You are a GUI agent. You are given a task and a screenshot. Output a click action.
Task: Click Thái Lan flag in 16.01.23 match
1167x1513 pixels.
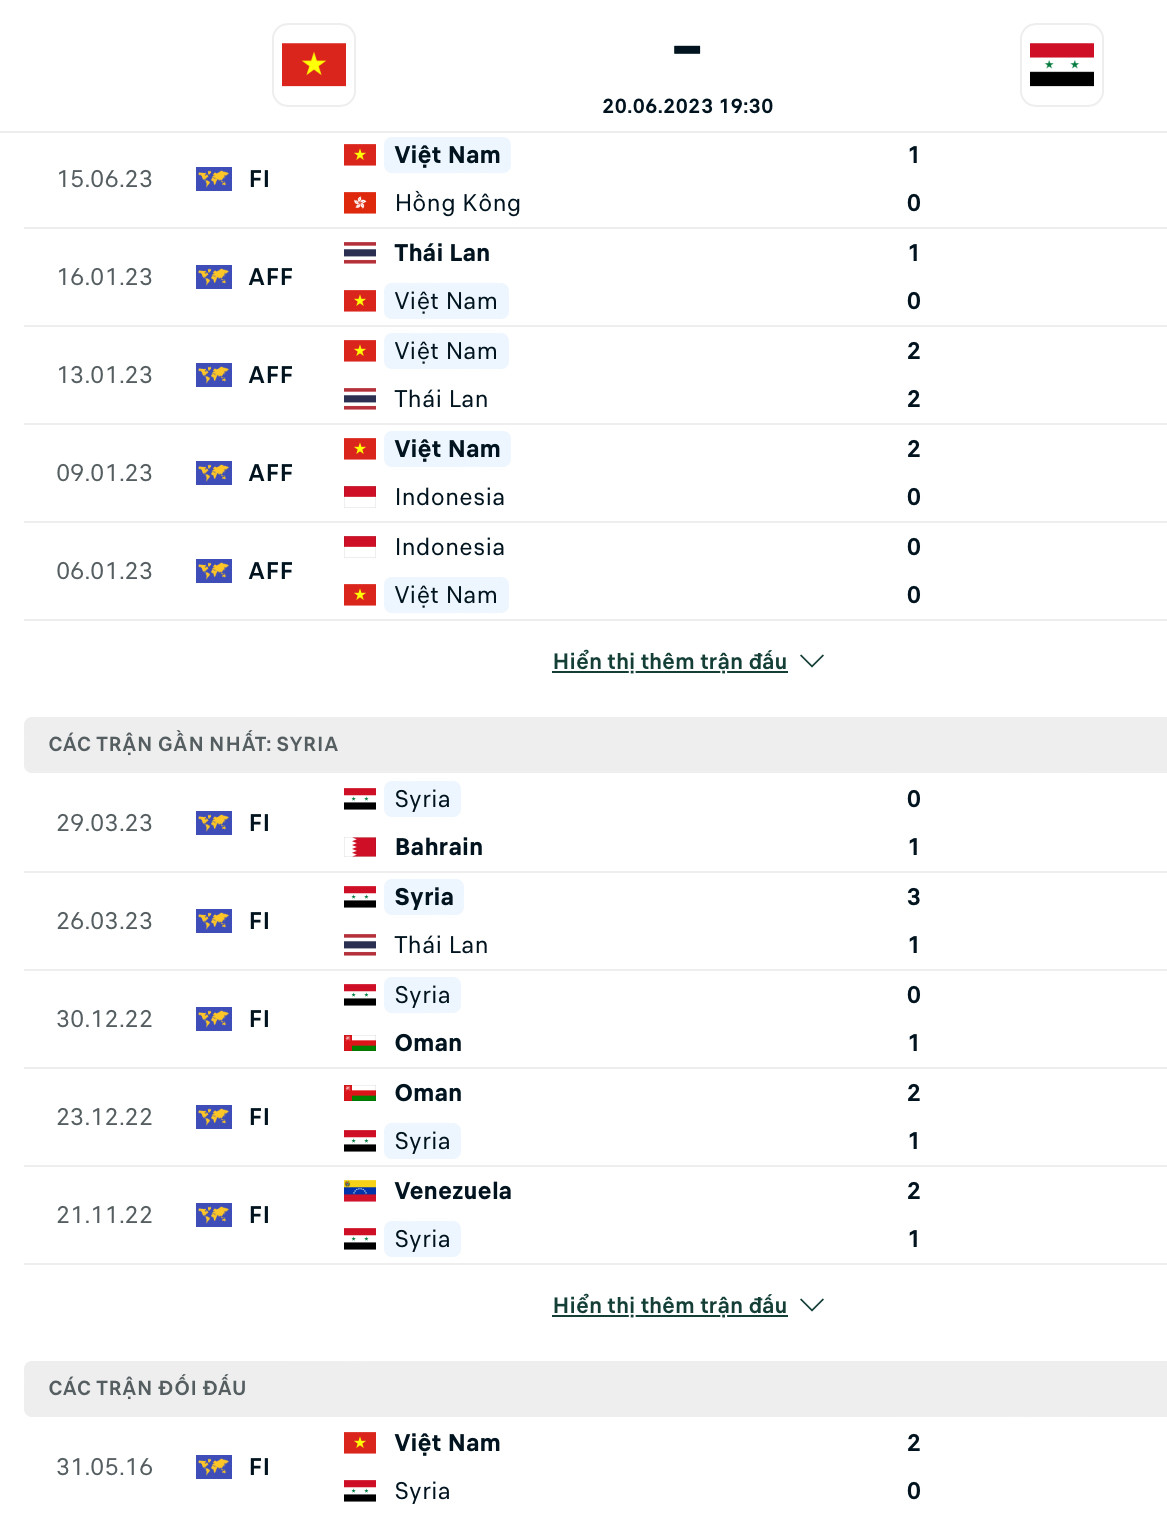pyautogui.click(x=360, y=253)
